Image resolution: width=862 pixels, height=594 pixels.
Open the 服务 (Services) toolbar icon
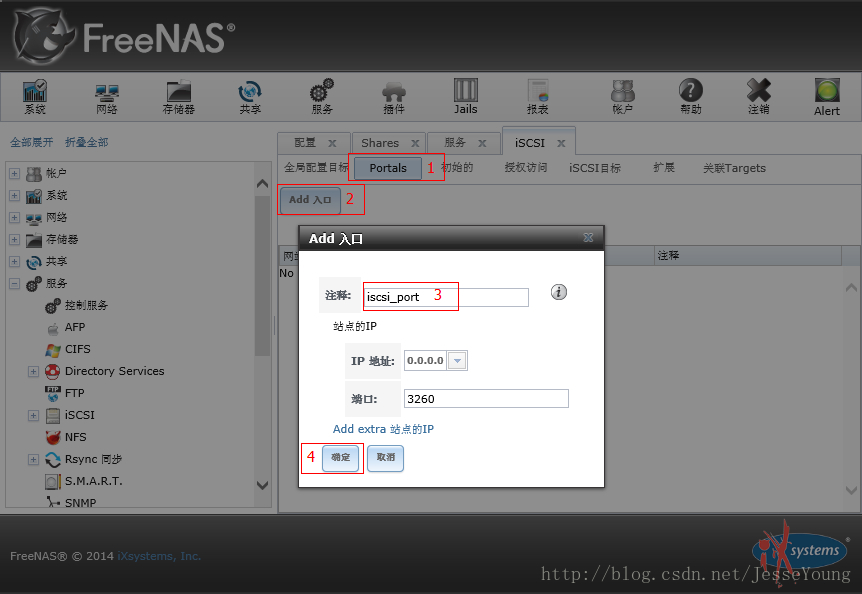tap(322, 97)
